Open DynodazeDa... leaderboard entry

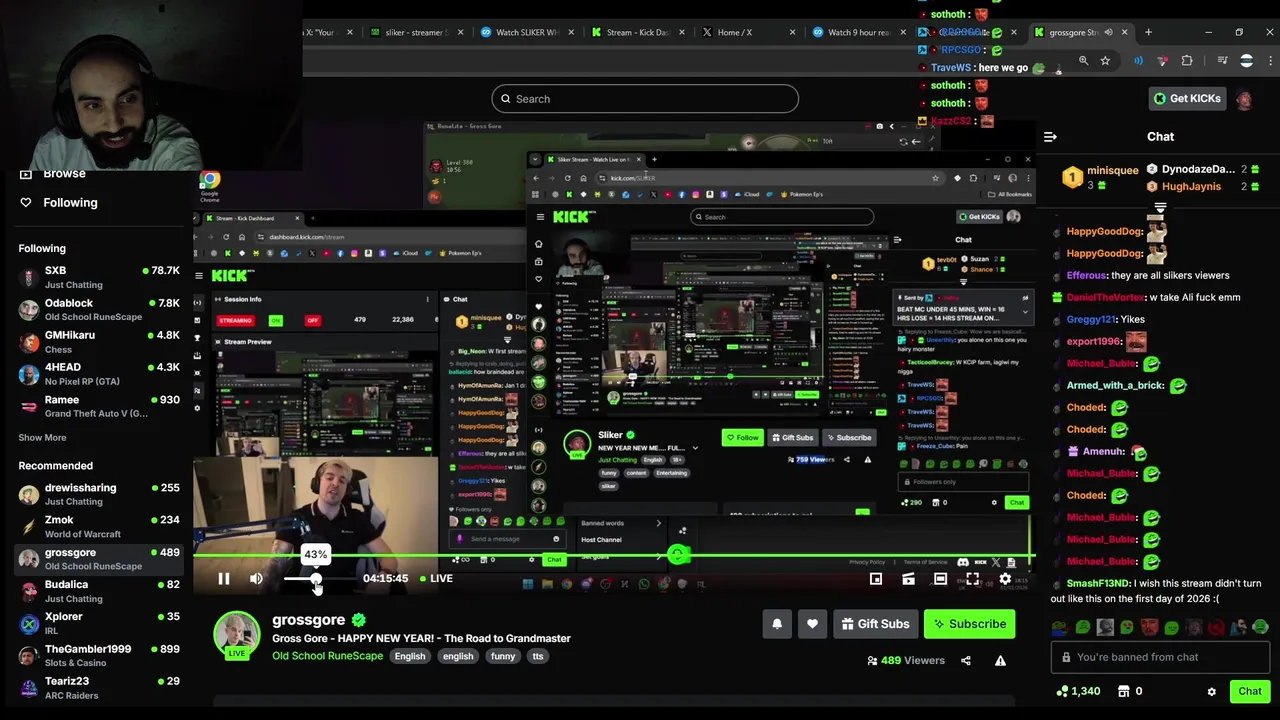point(1203,170)
